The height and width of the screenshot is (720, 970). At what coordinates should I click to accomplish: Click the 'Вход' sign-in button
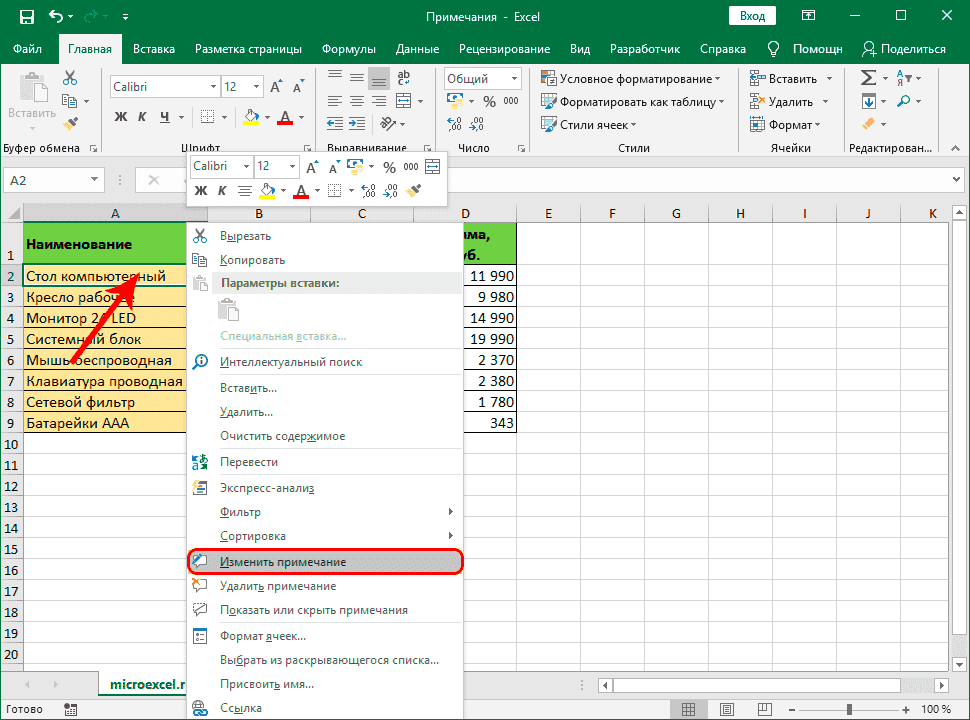(x=752, y=17)
